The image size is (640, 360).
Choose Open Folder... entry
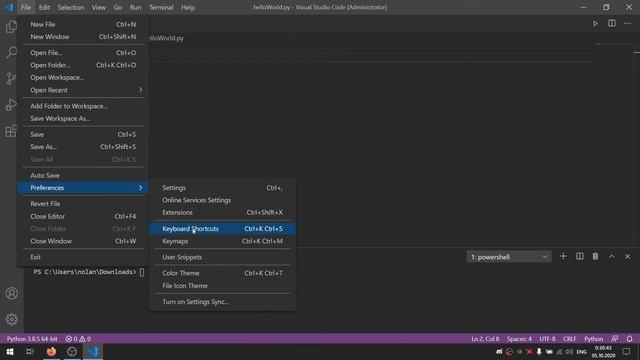click(83, 65)
